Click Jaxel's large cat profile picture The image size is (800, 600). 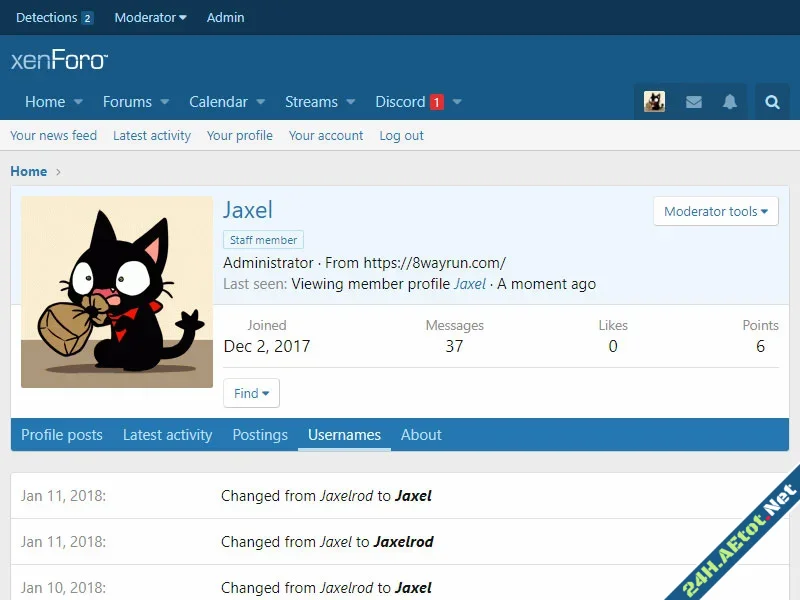tap(117, 292)
